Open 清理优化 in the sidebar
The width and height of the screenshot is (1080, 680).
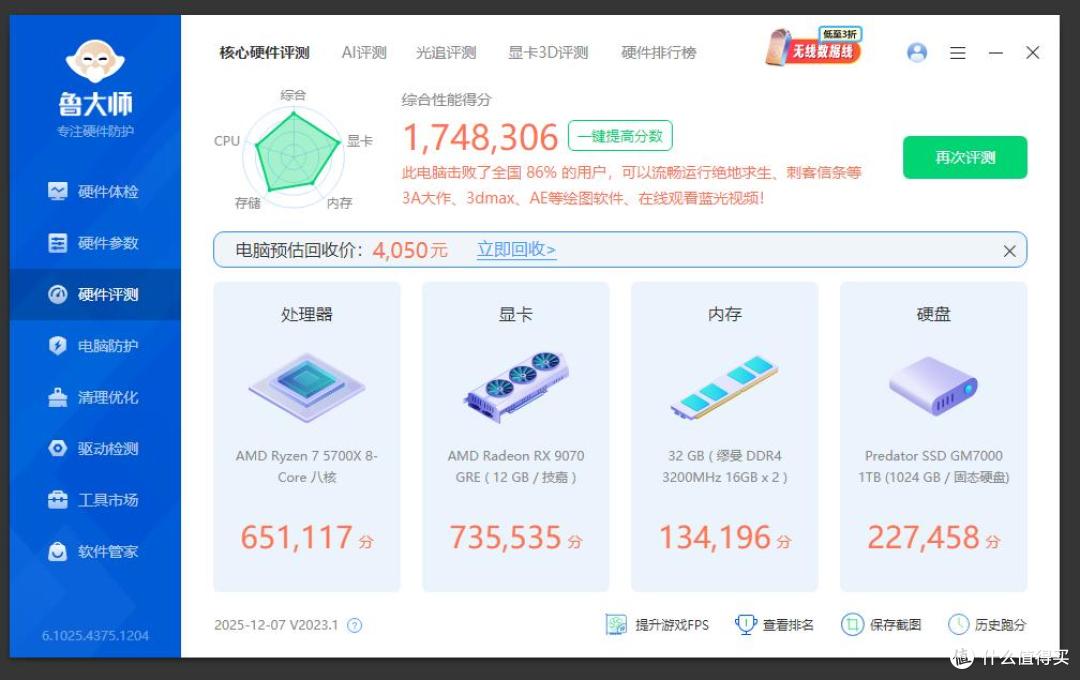(x=94, y=398)
